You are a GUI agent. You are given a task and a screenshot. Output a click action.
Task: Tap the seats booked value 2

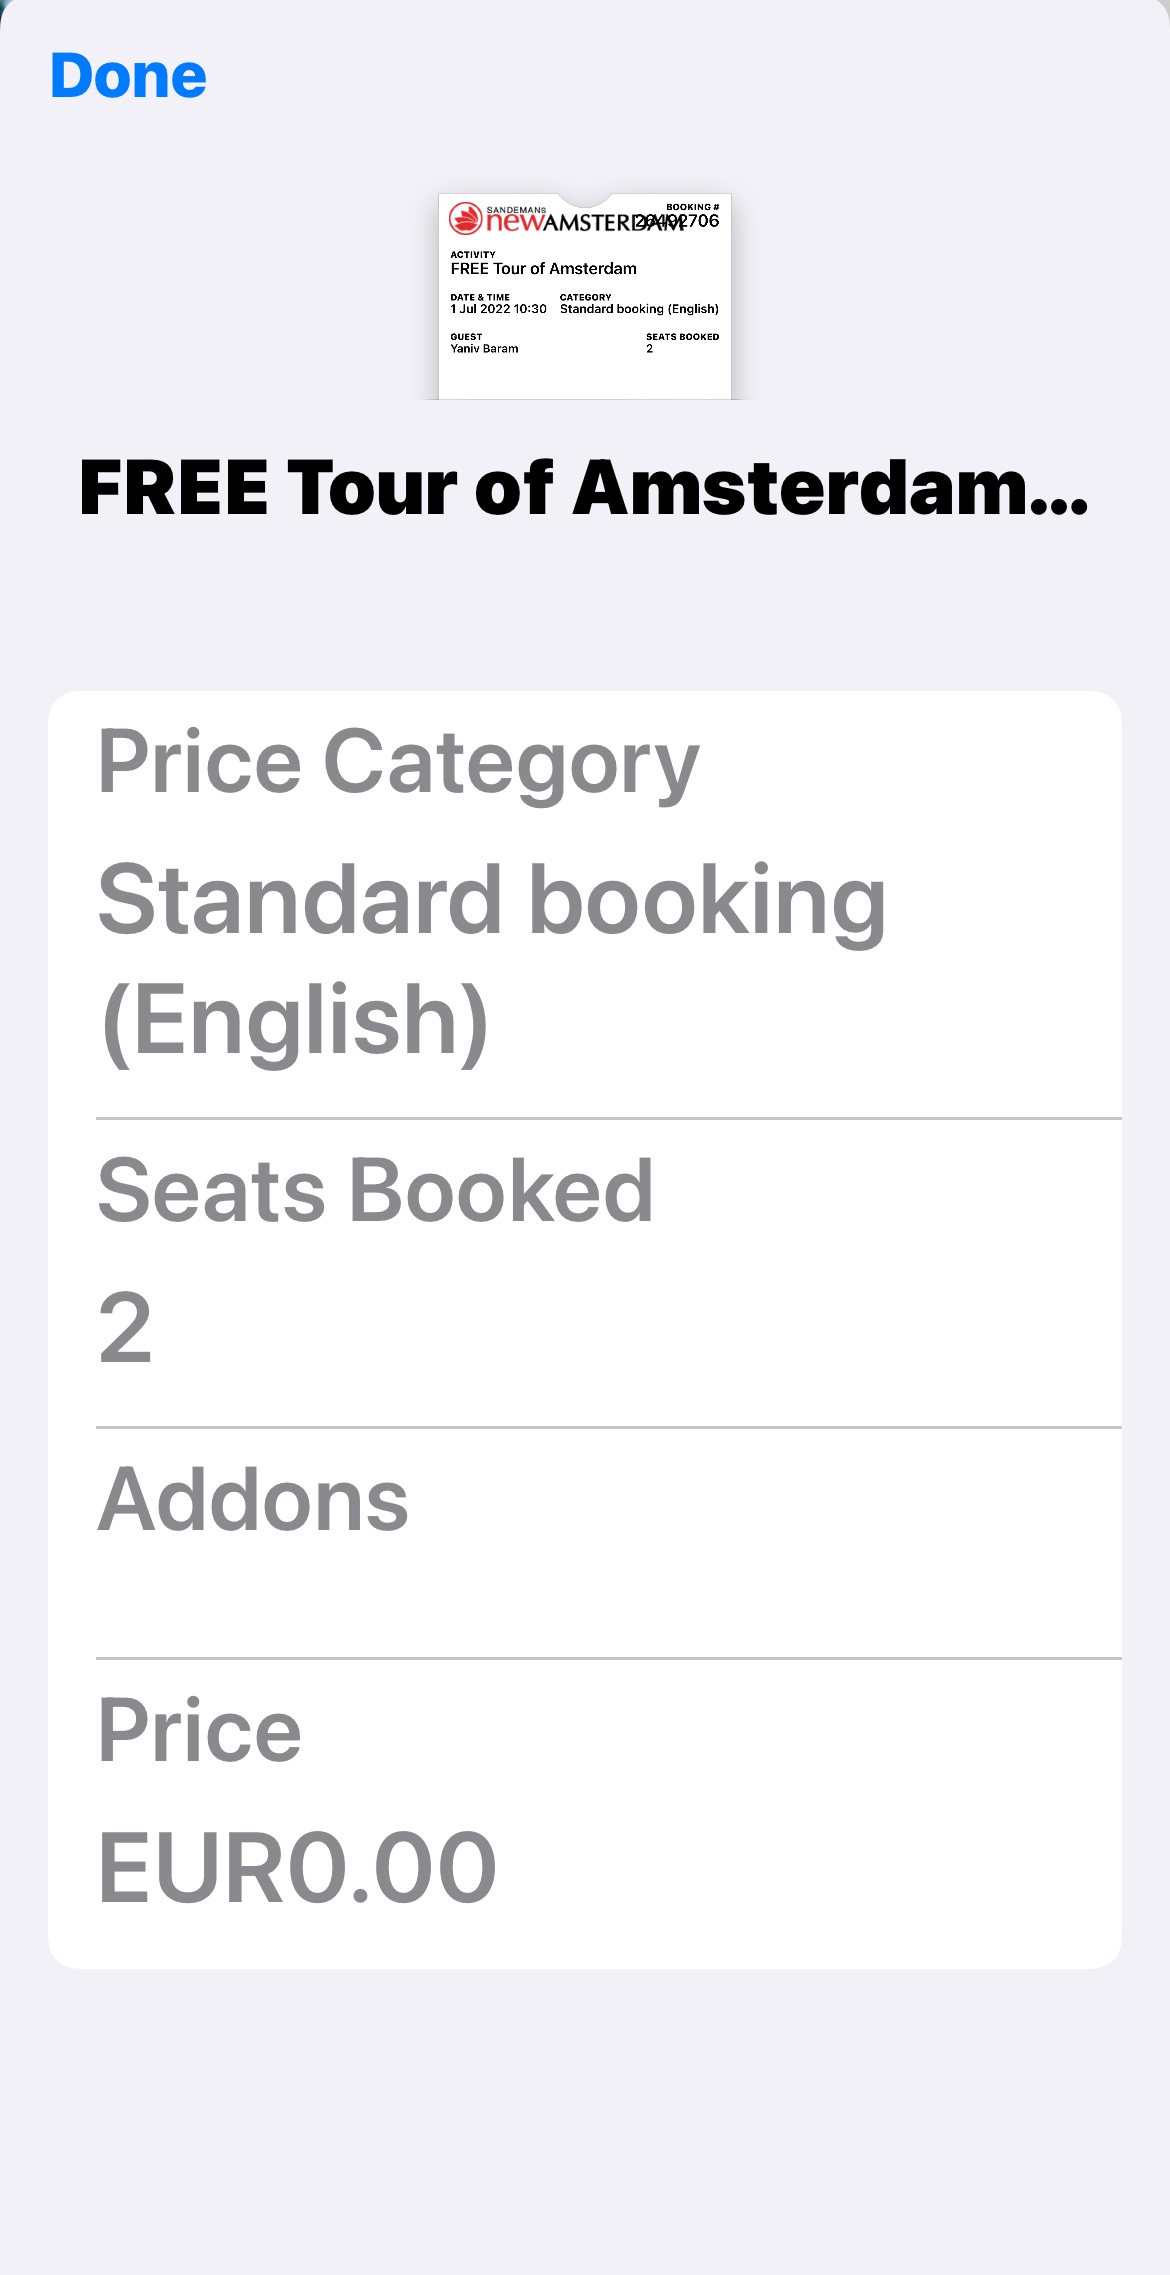pos(125,1328)
